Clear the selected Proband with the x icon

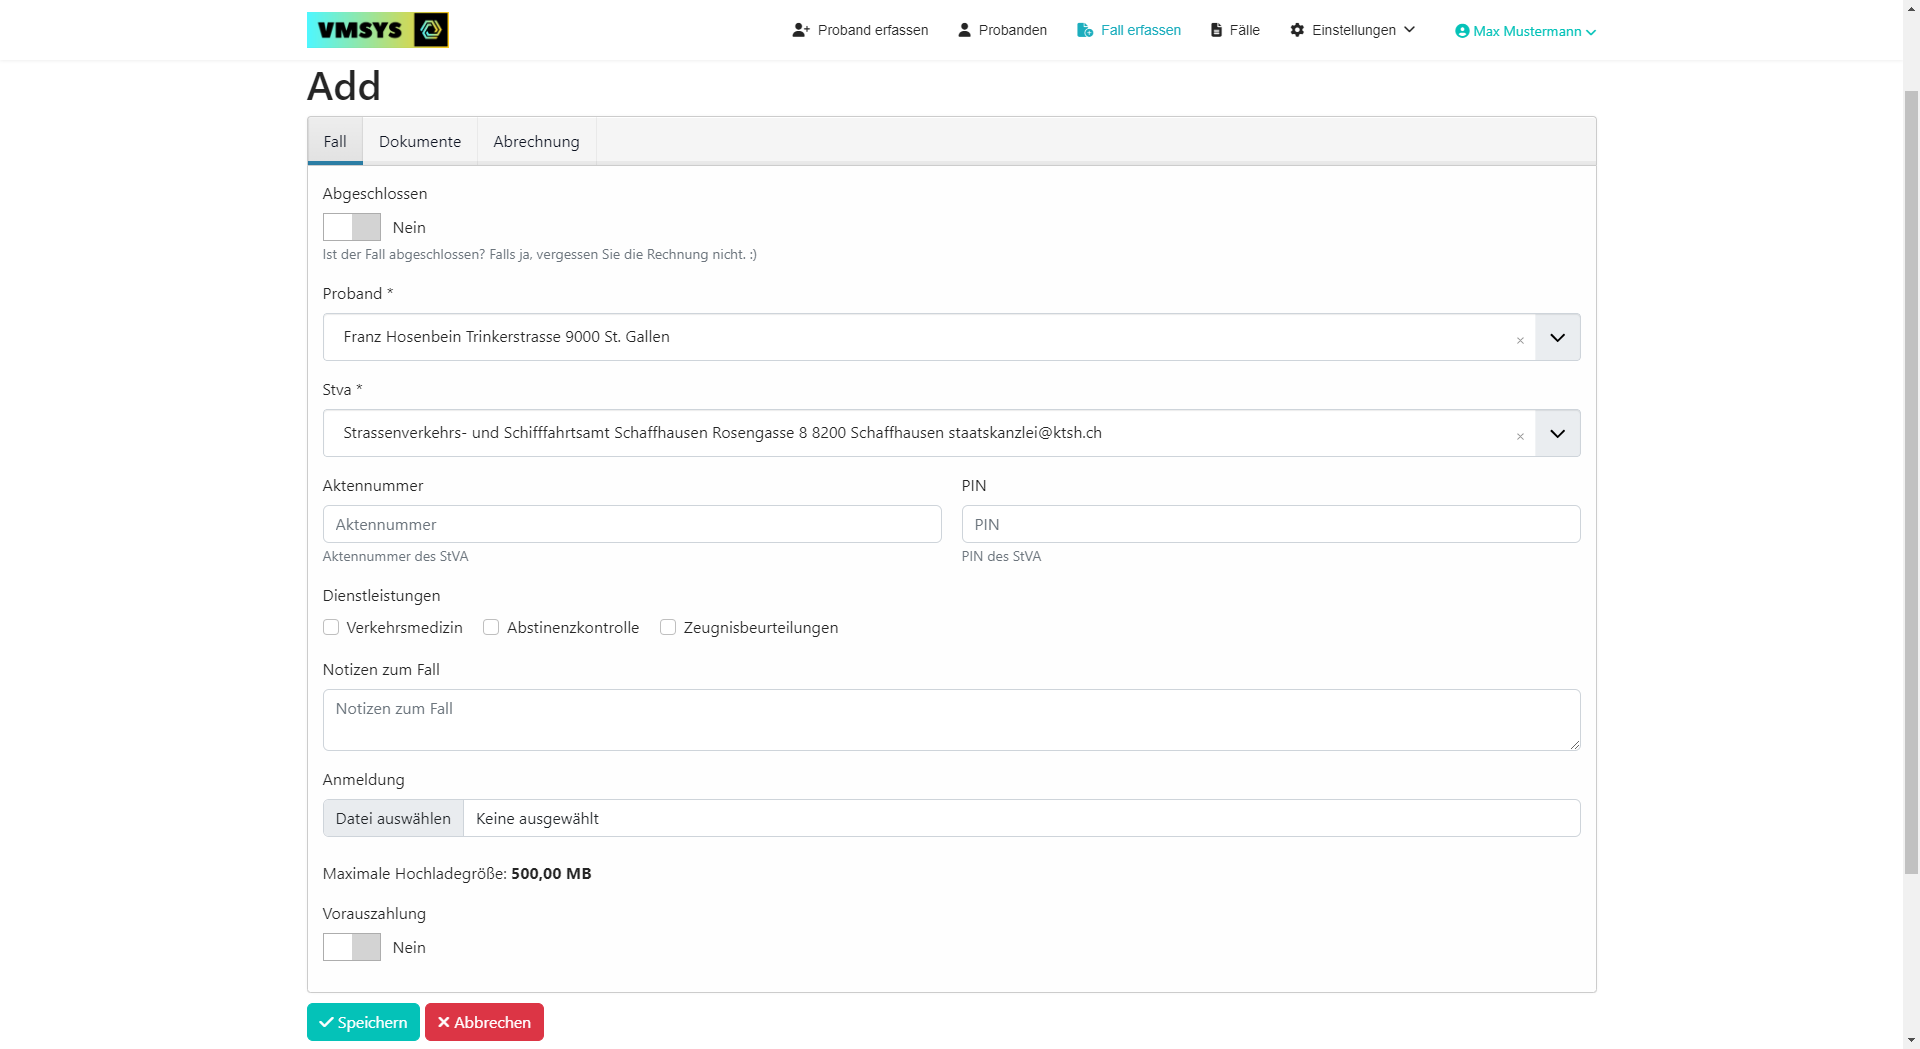pyautogui.click(x=1520, y=340)
